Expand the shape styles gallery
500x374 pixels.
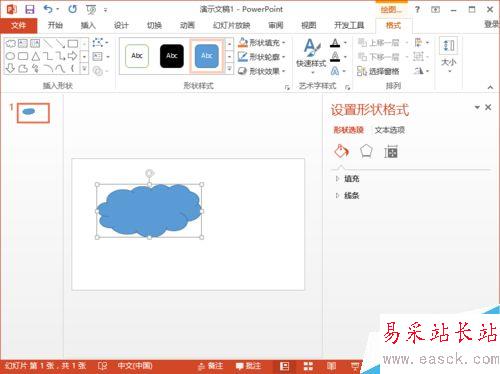pyautogui.click(x=229, y=69)
